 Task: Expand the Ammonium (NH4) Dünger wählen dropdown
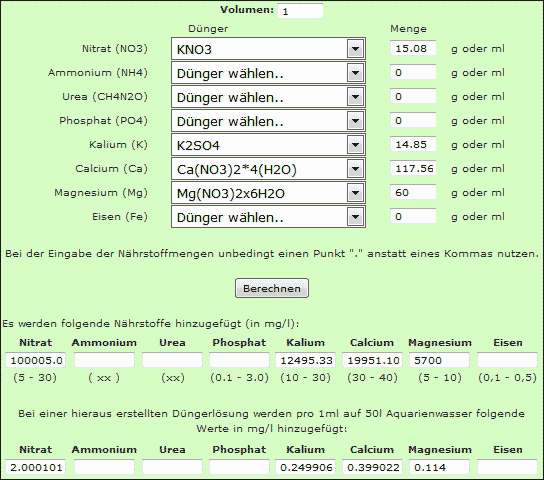click(268, 73)
